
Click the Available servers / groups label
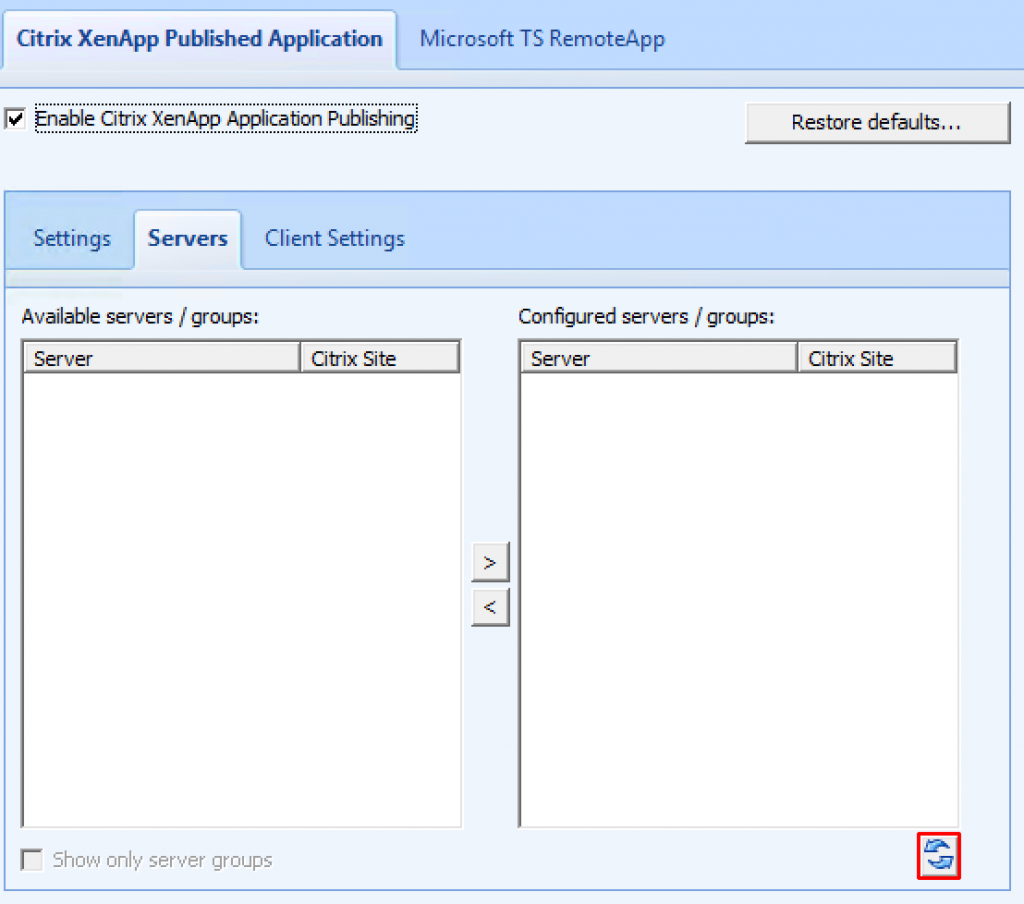[x=139, y=316]
